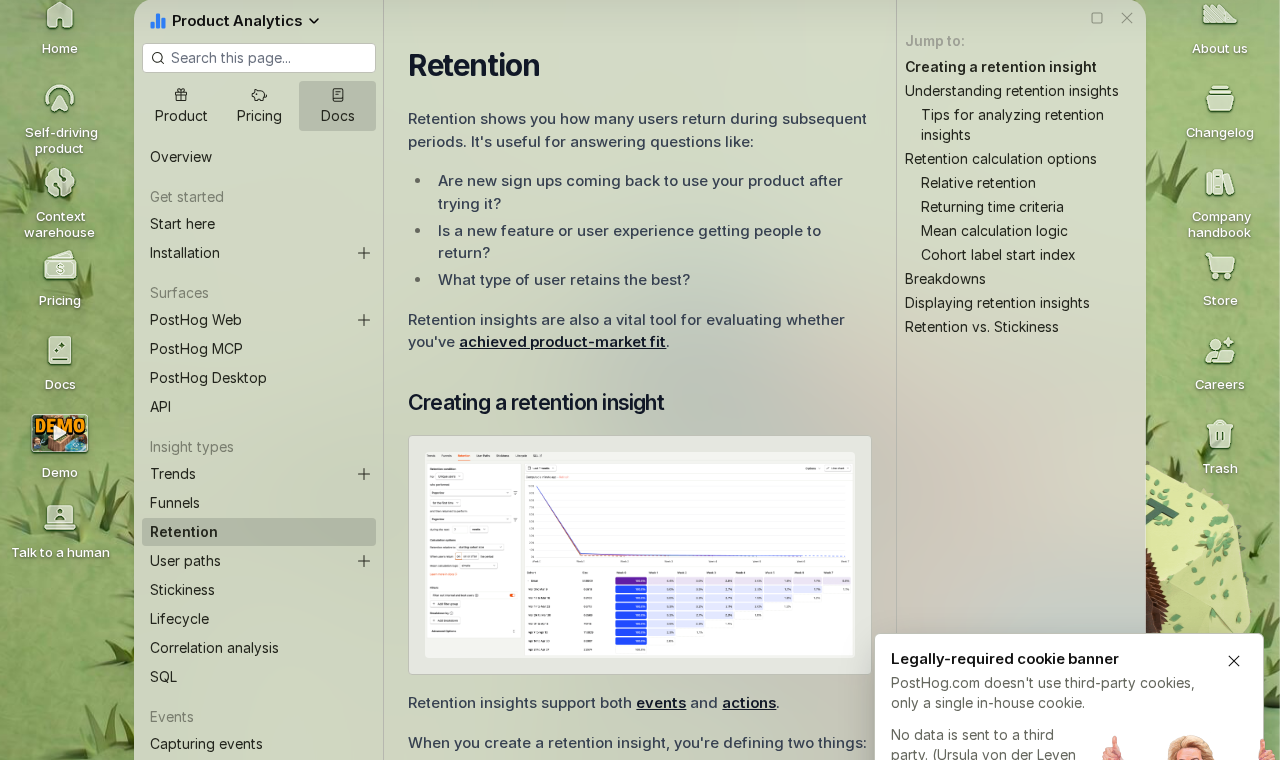Follow the achieved product-market fit link
The image size is (1280, 760).
562,342
